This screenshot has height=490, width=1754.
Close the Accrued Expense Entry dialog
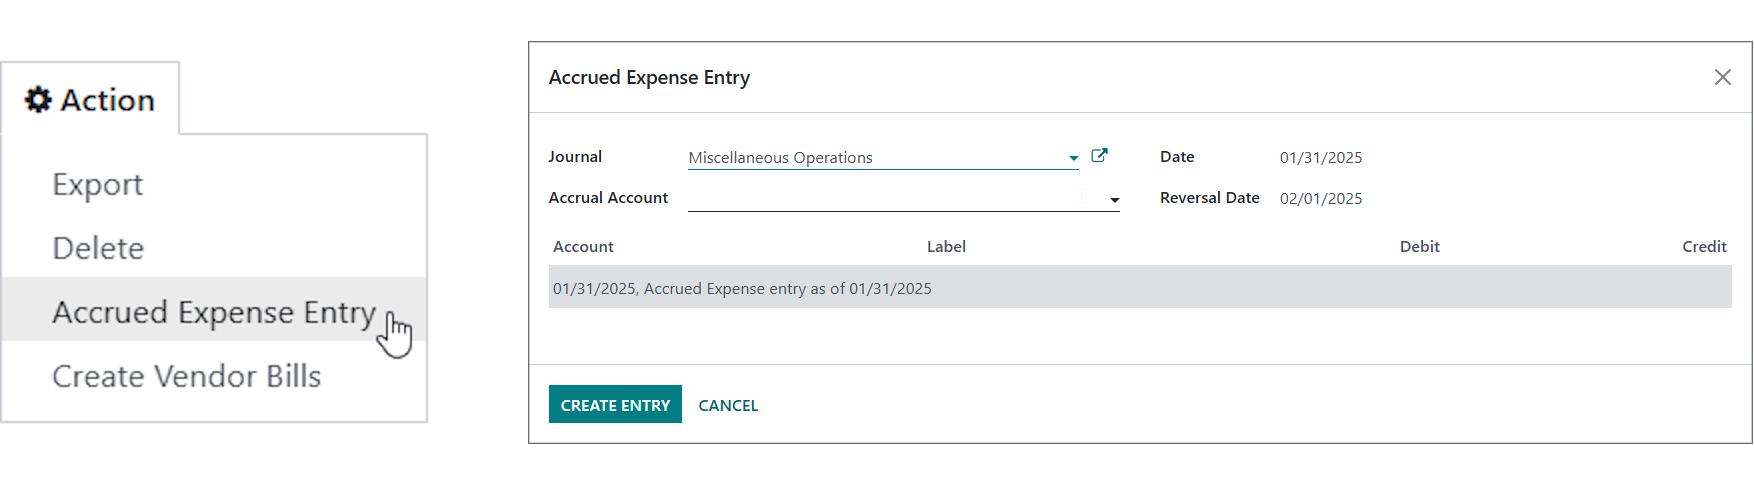coord(1722,77)
